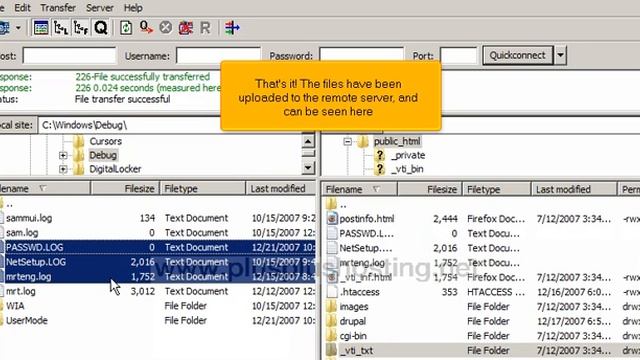Open the Quickconnect history dropdown
The width and height of the screenshot is (640, 360).
click(x=560, y=55)
